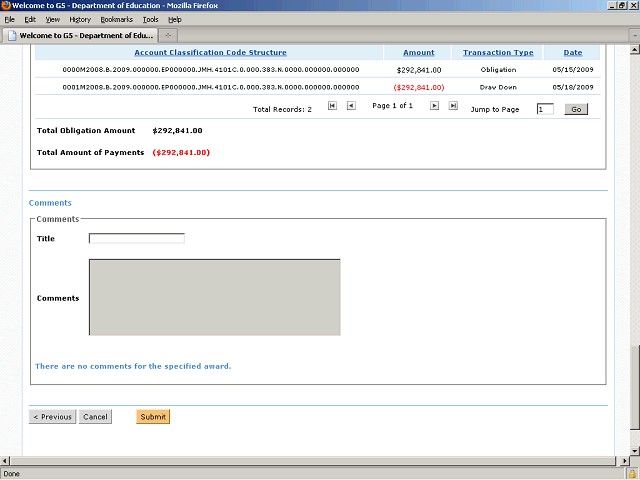Click the security padlock in status bar

[632, 474]
